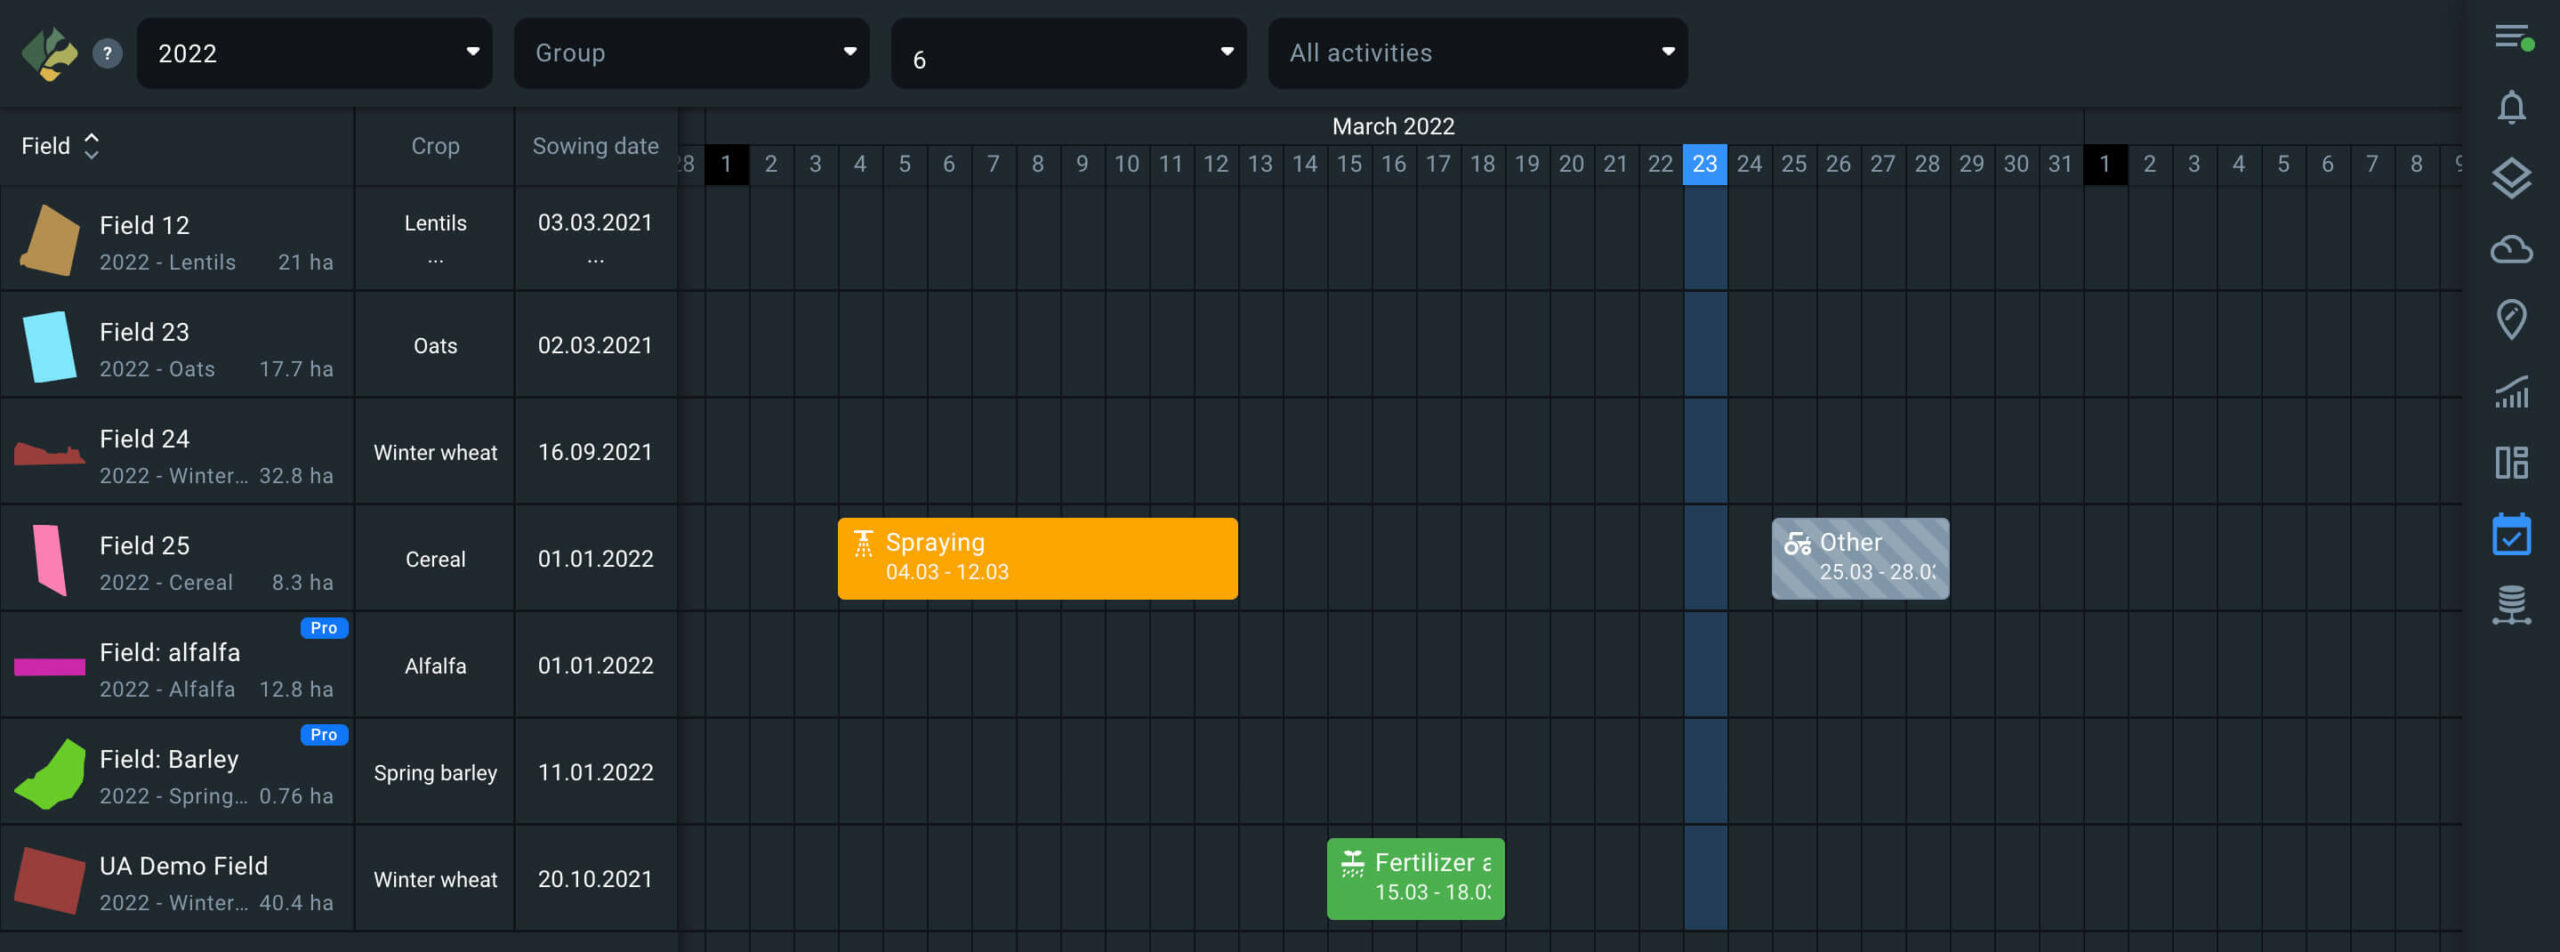Expand the sowing date ellipsis for Field 12

click(x=595, y=260)
